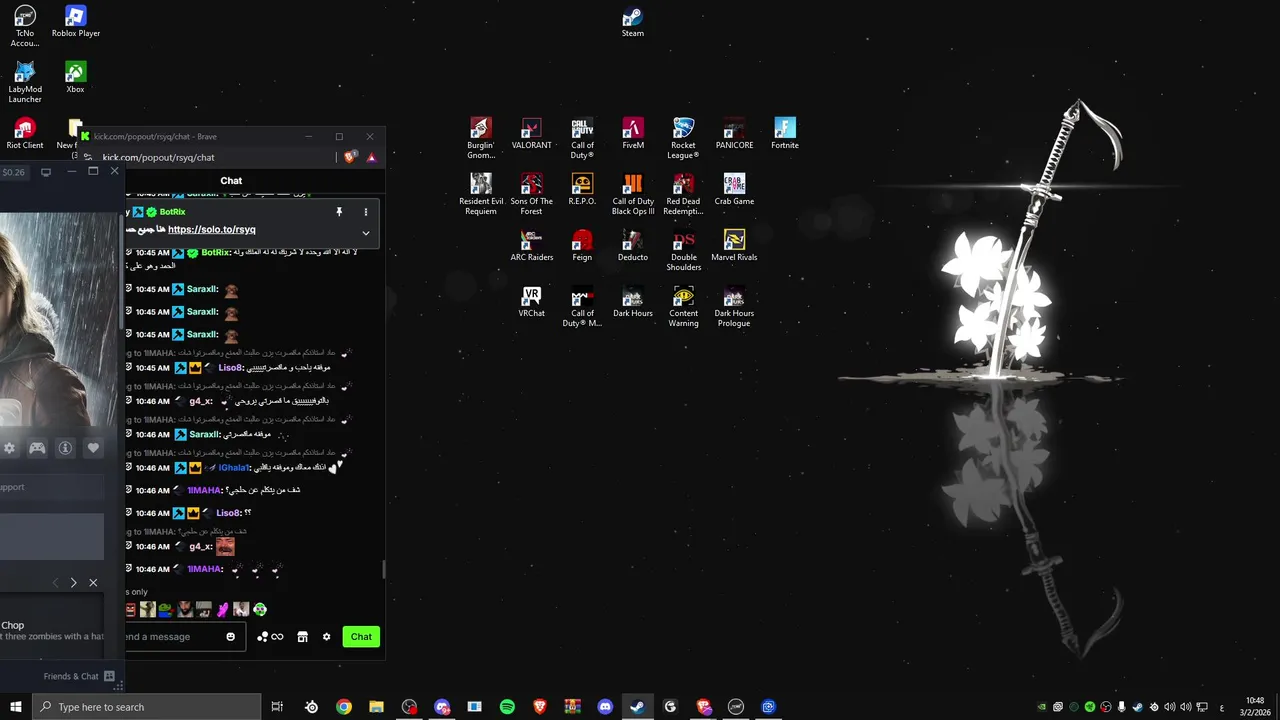Launch Content Warning desktop icon
The height and width of the screenshot is (720, 1280).
(683, 306)
